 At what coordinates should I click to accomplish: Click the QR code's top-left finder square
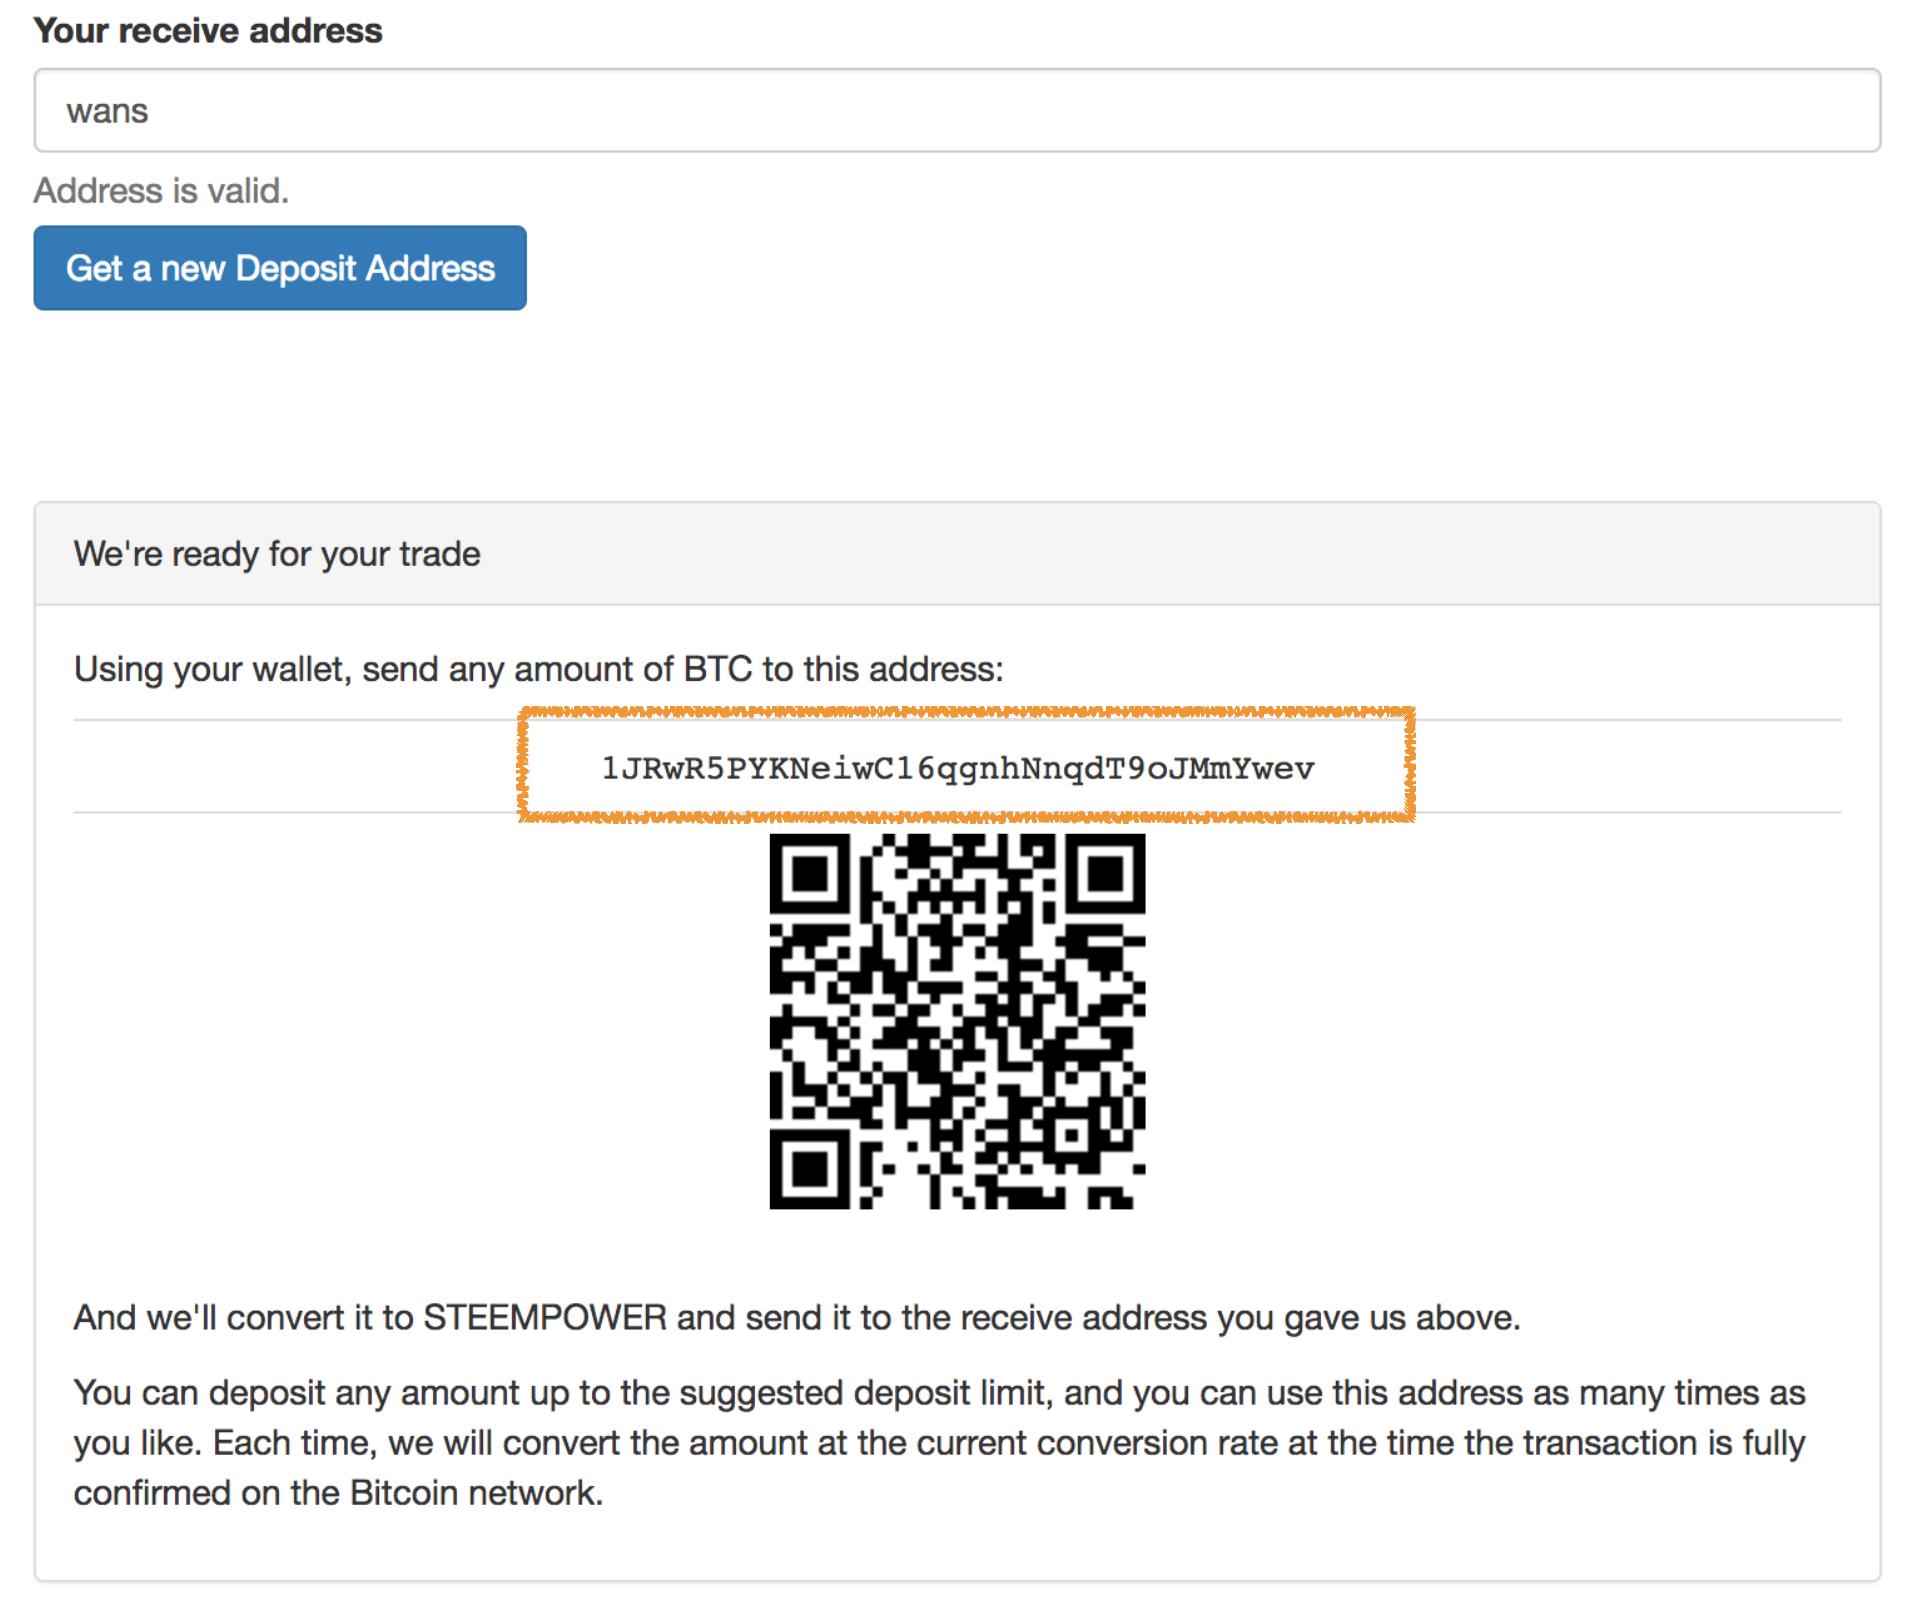(809, 874)
